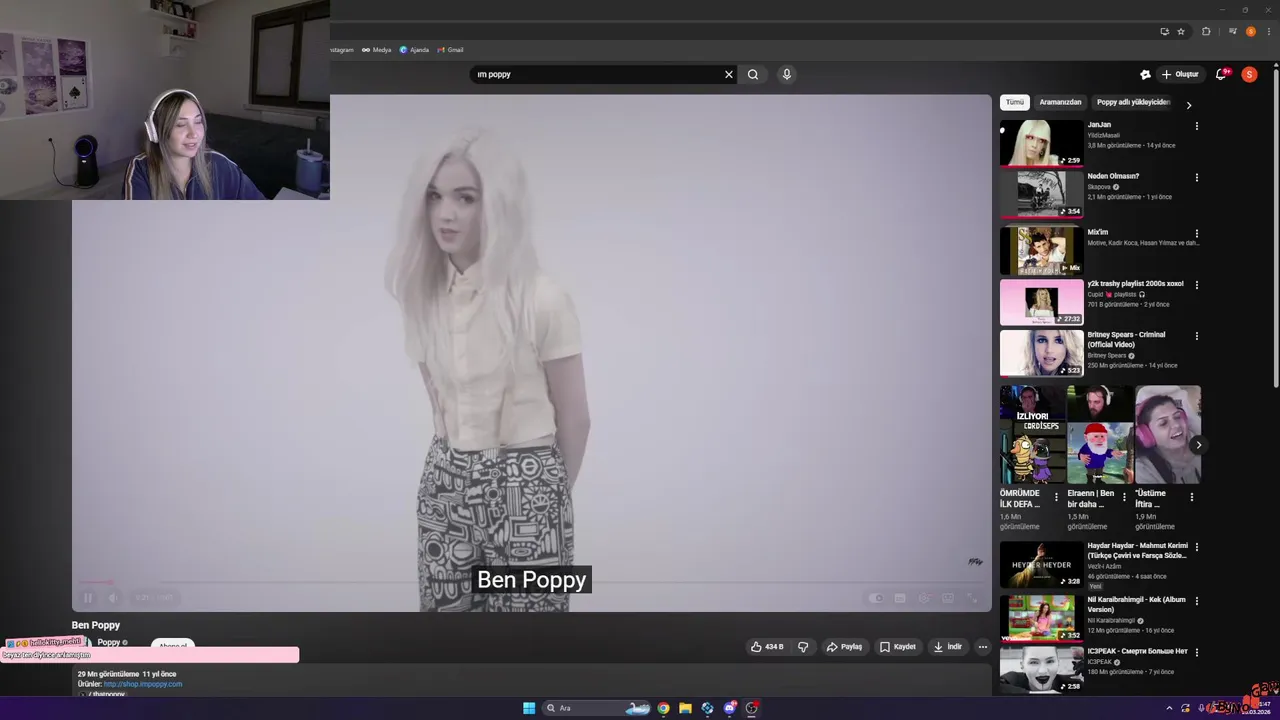Image resolution: width=1280 pixels, height=720 pixels.
Task: Show more filter chips arrow
Action: coord(1189,105)
